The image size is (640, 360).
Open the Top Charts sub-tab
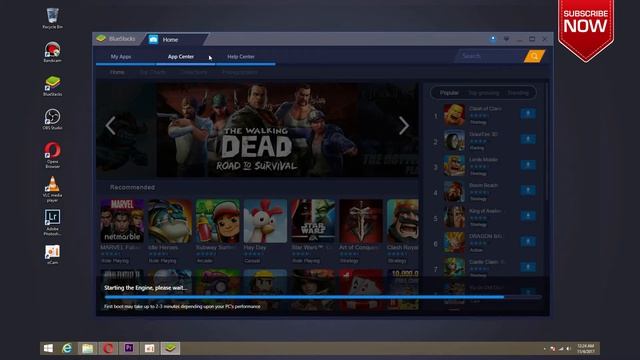coord(153,72)
